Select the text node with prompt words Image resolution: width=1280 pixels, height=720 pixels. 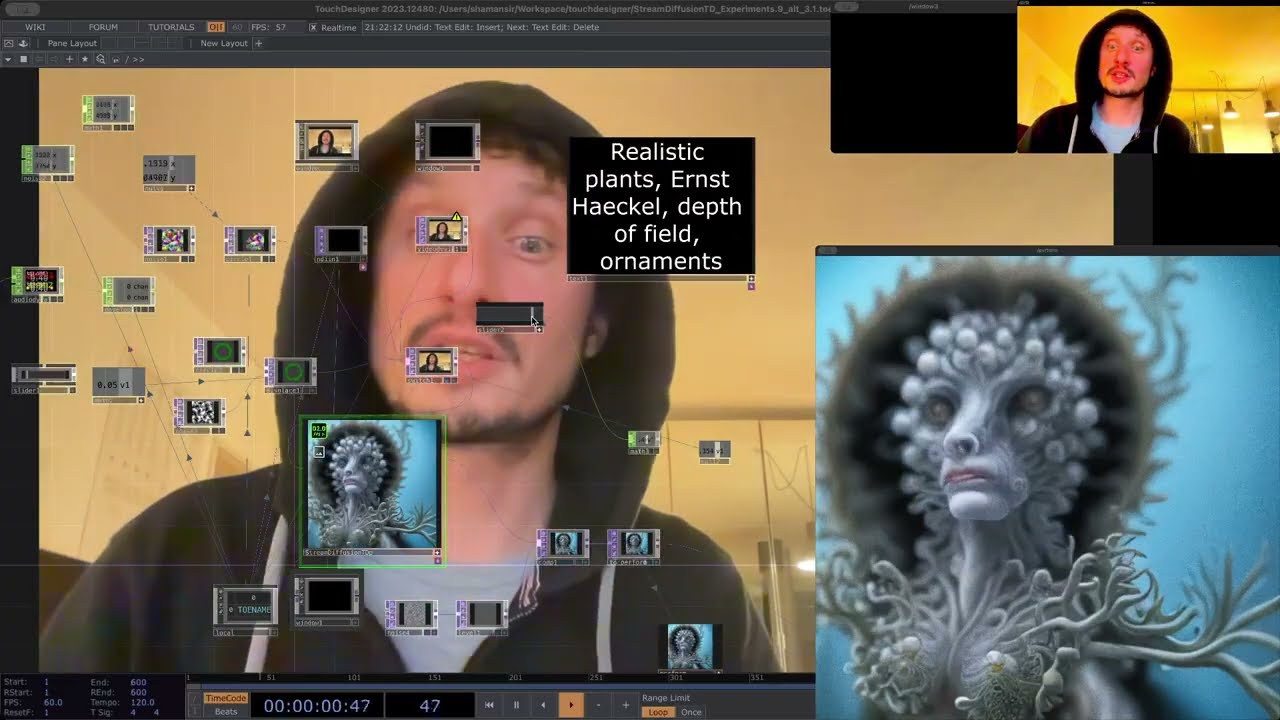(661, 208)
